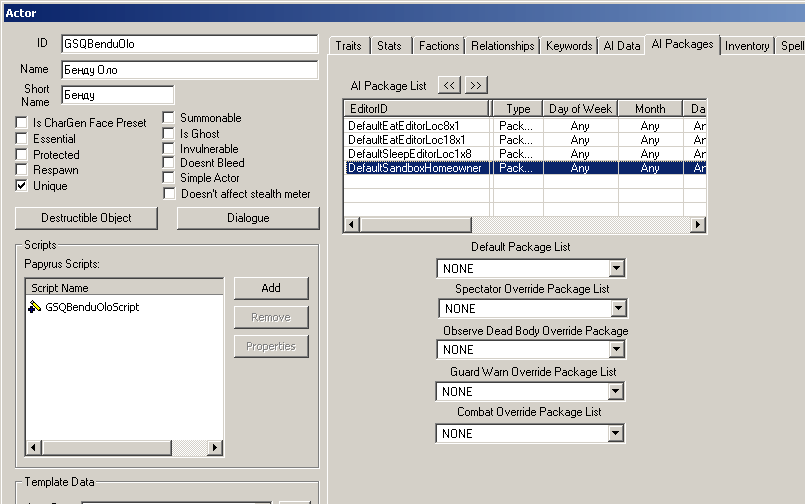Click the Month column header
This screenshot has width=805, height=504.
coord(650,109)
